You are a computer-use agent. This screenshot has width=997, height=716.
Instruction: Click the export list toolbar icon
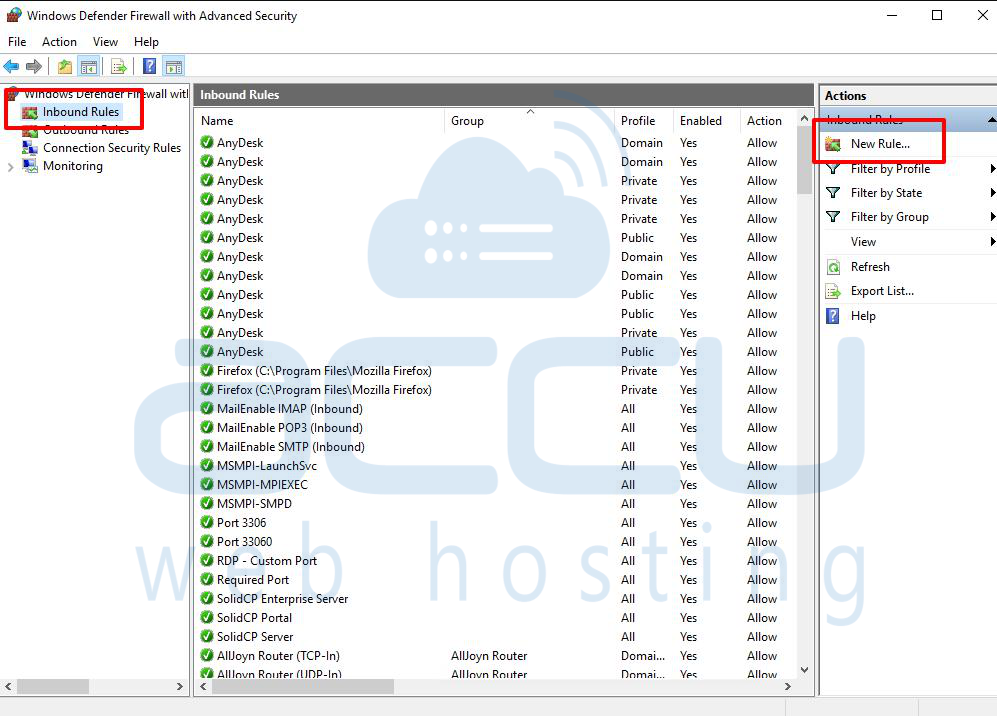pyautogui.click(x=118, y=66)
